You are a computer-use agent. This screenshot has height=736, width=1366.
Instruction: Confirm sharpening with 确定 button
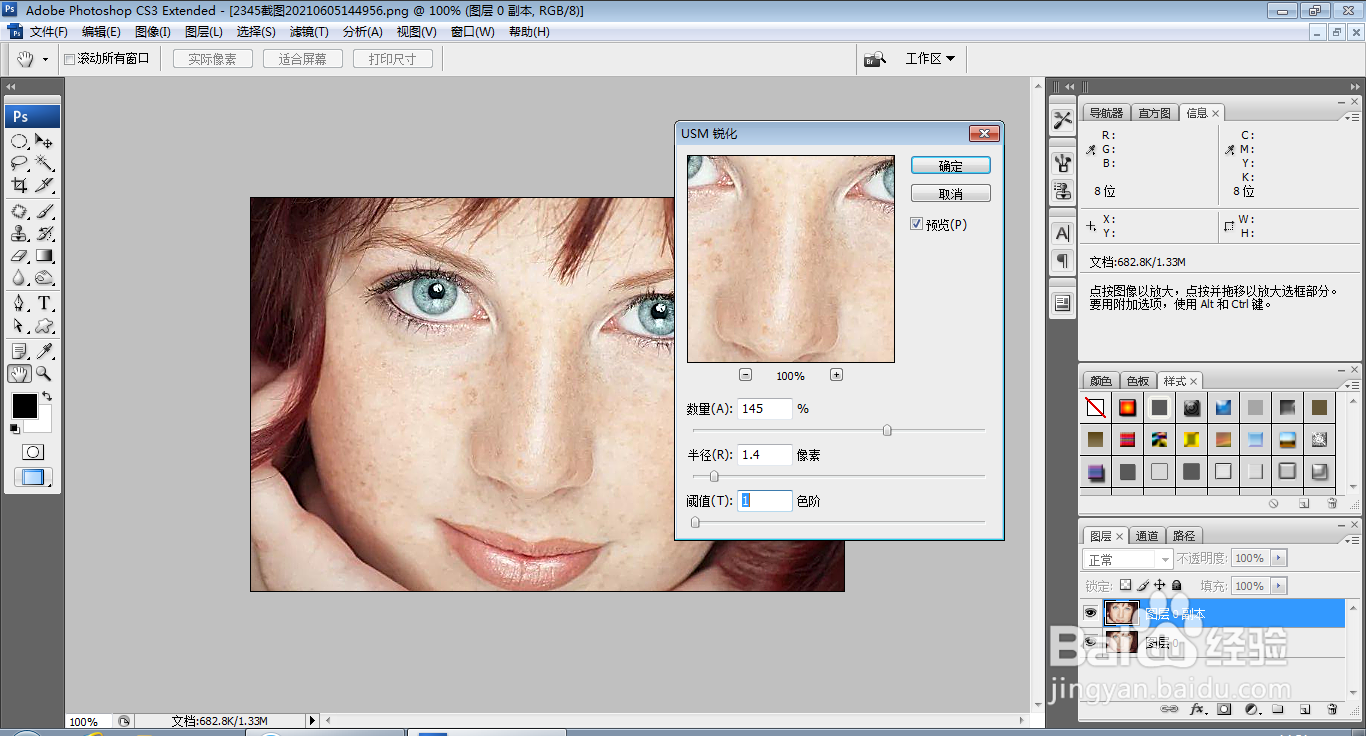coord(951,166)
